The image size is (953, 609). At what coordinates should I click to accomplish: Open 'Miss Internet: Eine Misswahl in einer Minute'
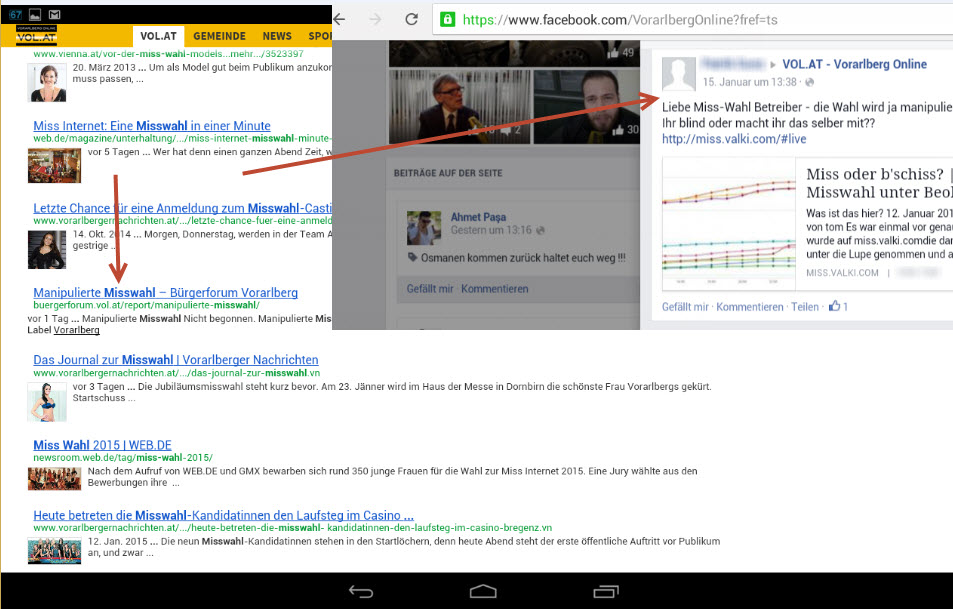(152, 126)
